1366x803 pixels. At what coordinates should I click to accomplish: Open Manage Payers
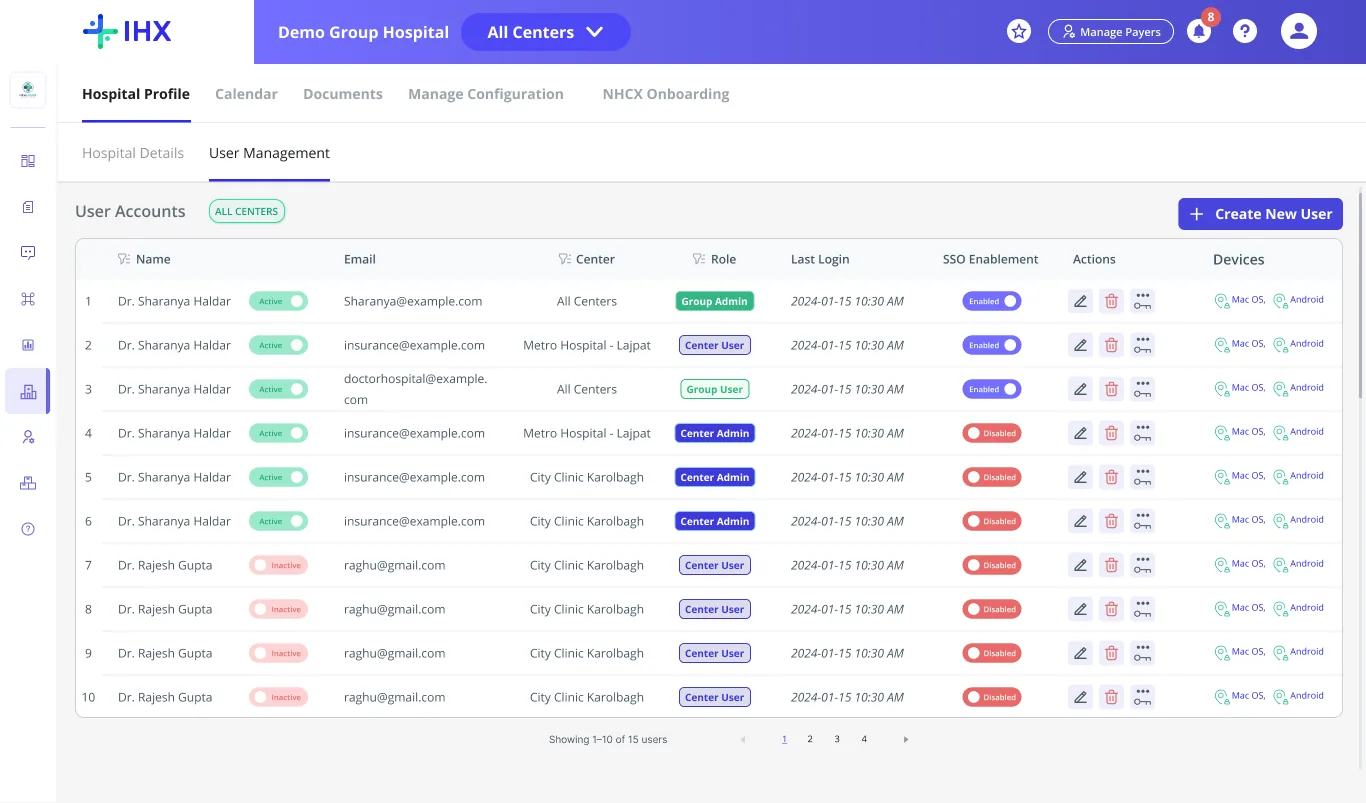[x=1111, y=32]
